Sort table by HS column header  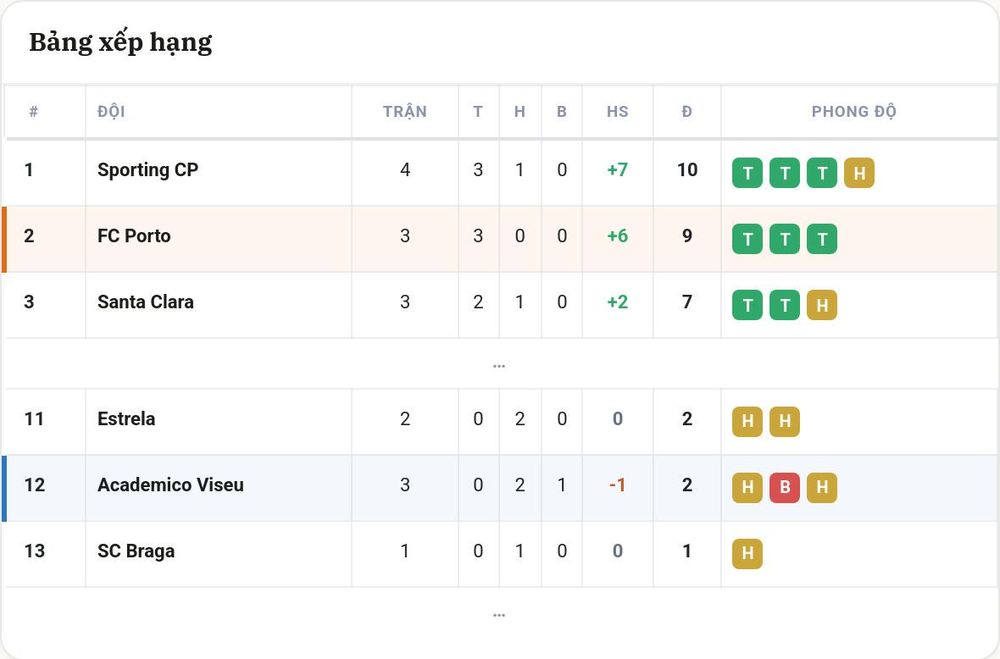[617, 112]
